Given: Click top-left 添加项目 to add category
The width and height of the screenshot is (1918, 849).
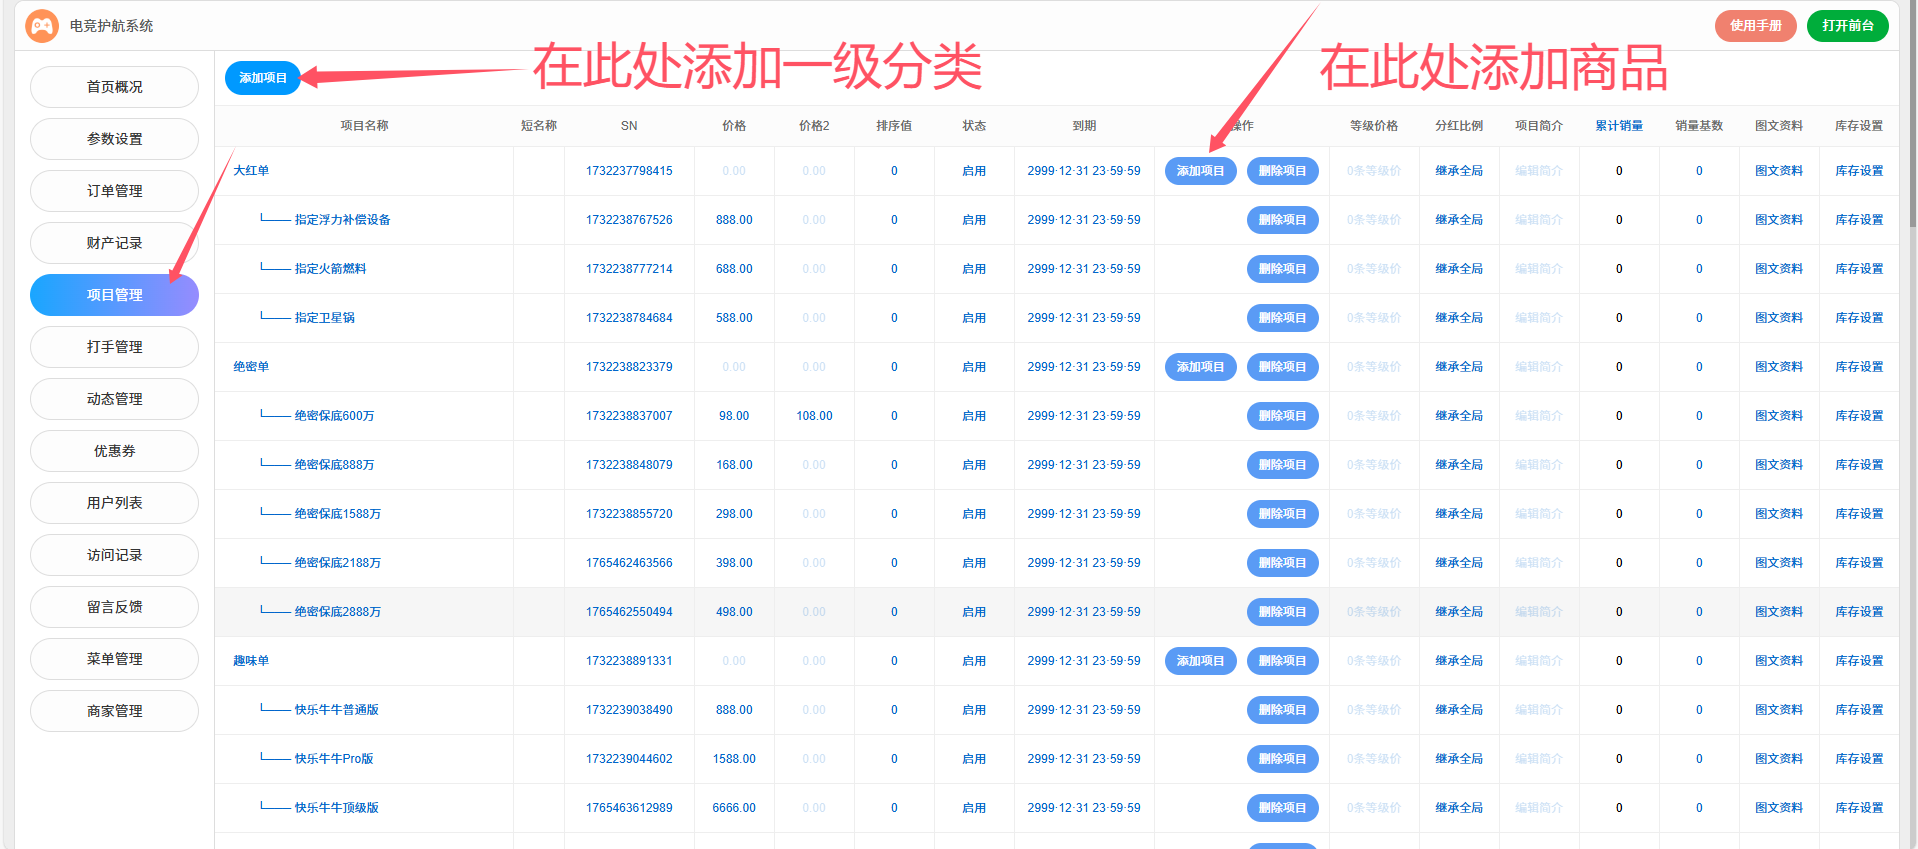Looking at the screenshot, I should tap(262, 78).
